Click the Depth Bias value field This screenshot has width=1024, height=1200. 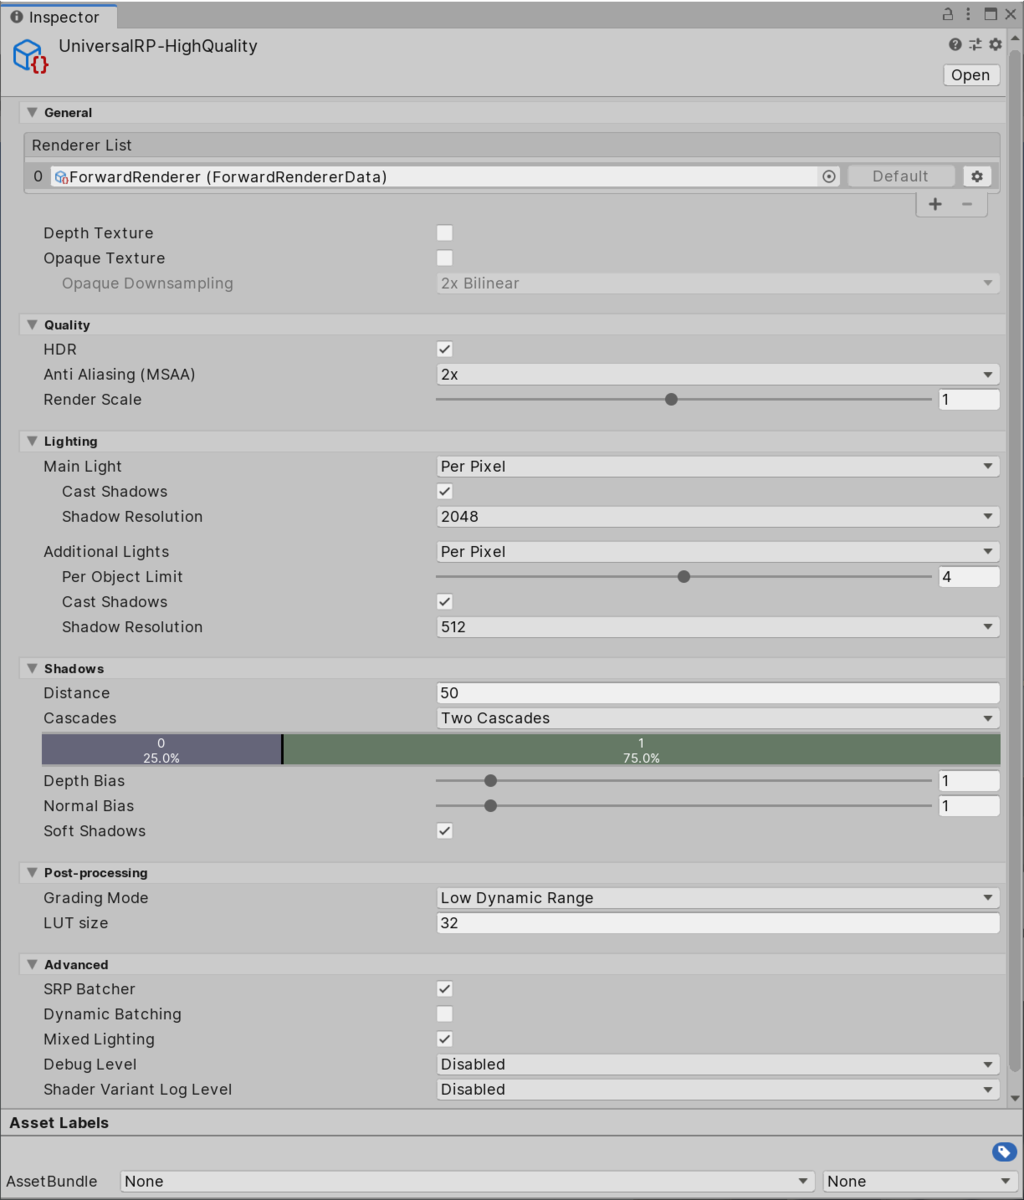pyautogui.click(x=969, y=781)
